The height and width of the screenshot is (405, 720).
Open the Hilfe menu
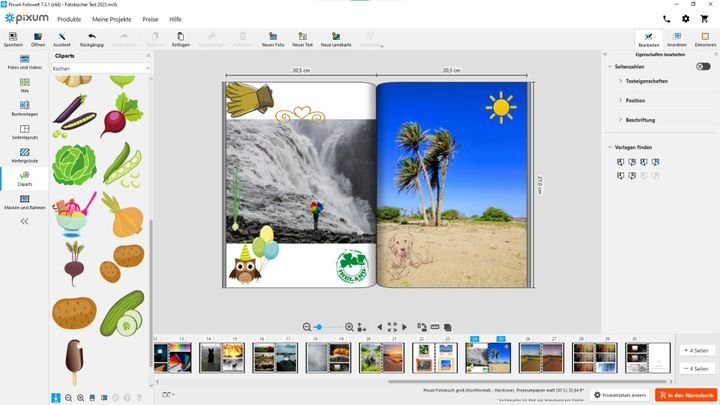tap(175, 19)
